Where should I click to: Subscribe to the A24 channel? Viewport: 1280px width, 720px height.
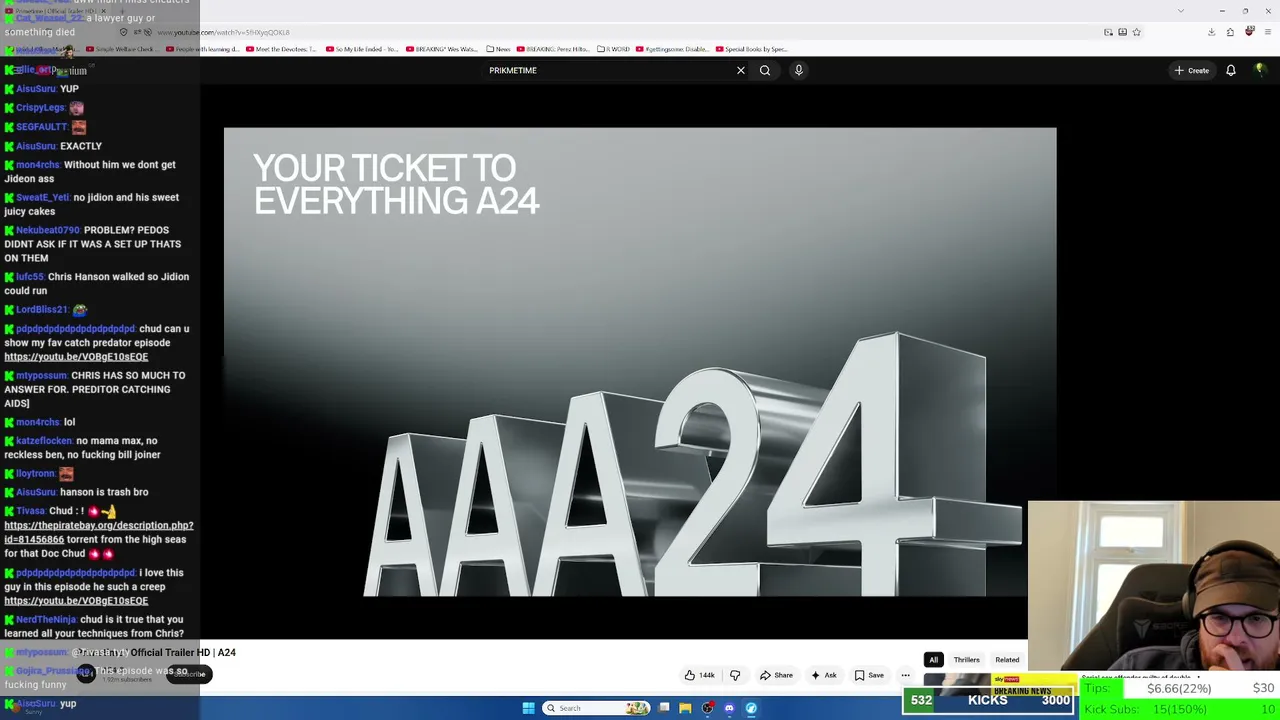point(189,674)
